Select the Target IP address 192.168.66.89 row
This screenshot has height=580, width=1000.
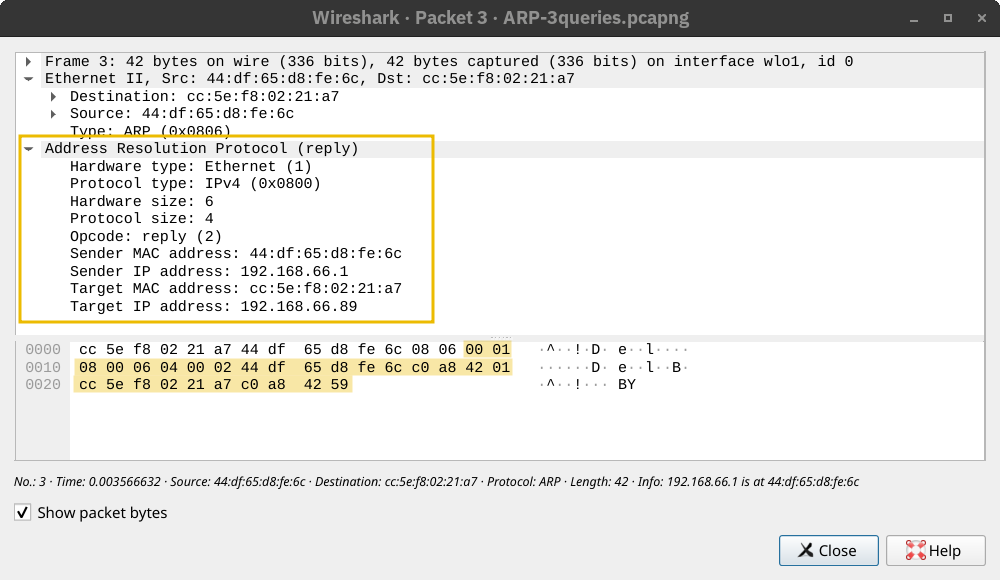click(x=213, y=306)
